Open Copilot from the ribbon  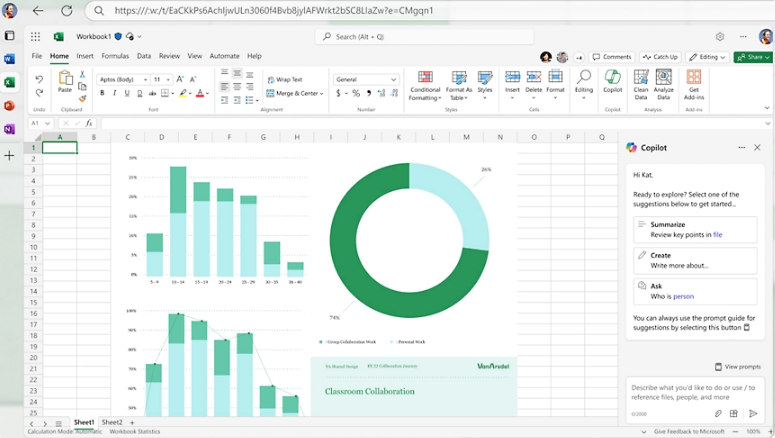point(612,82)
